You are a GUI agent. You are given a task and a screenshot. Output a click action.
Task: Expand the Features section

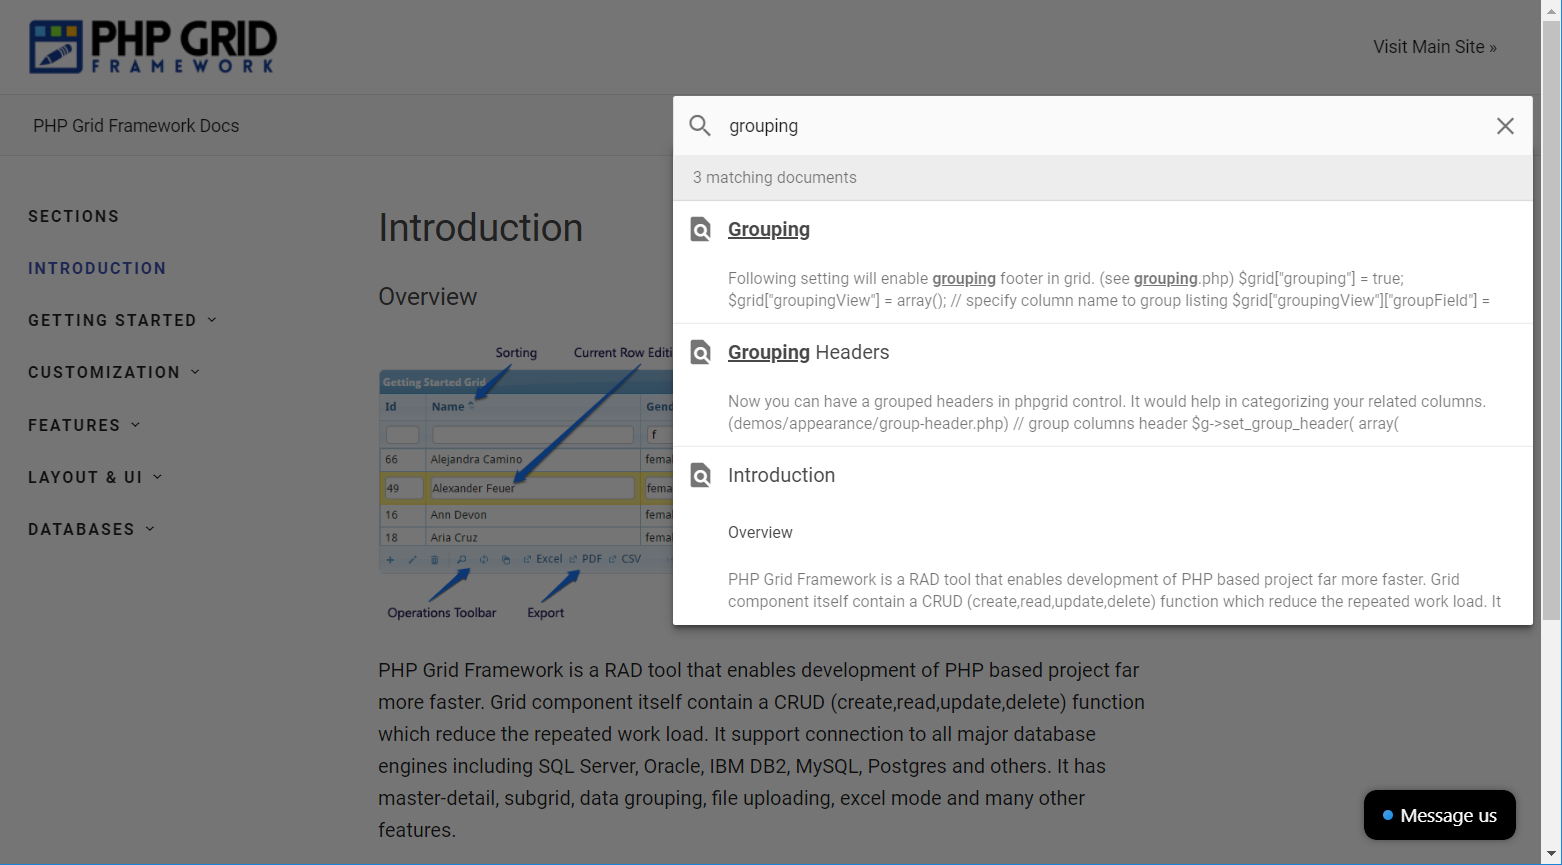(84, 426)
